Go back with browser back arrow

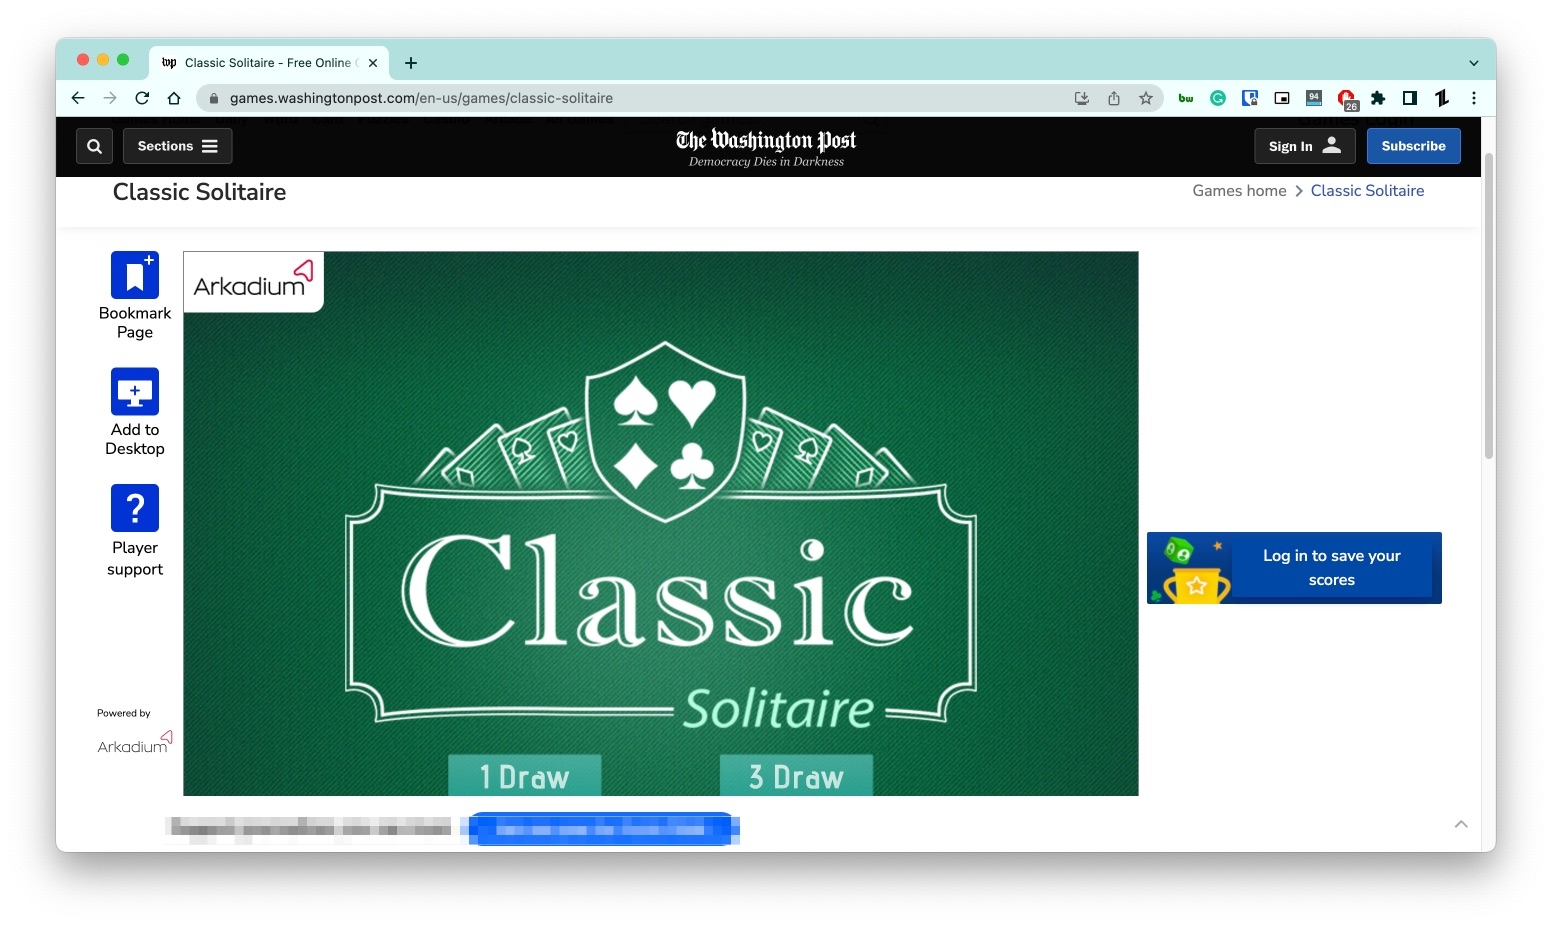pyautogui.click(x=78, y=98)
